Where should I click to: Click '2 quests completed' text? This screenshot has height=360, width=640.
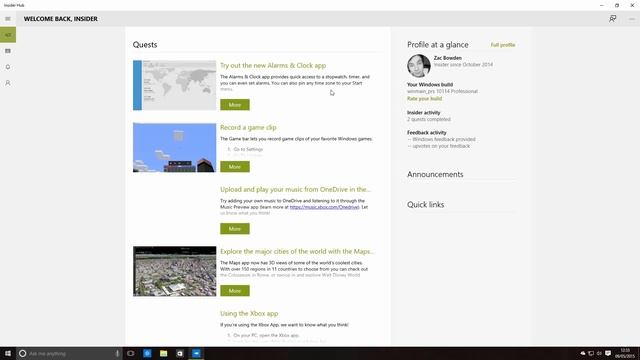click(429, 120)
